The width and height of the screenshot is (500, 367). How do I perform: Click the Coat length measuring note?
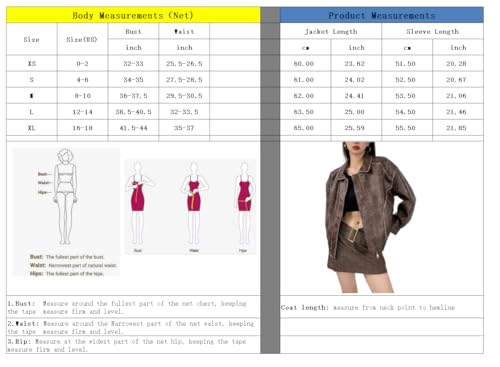tap(368, 307)
